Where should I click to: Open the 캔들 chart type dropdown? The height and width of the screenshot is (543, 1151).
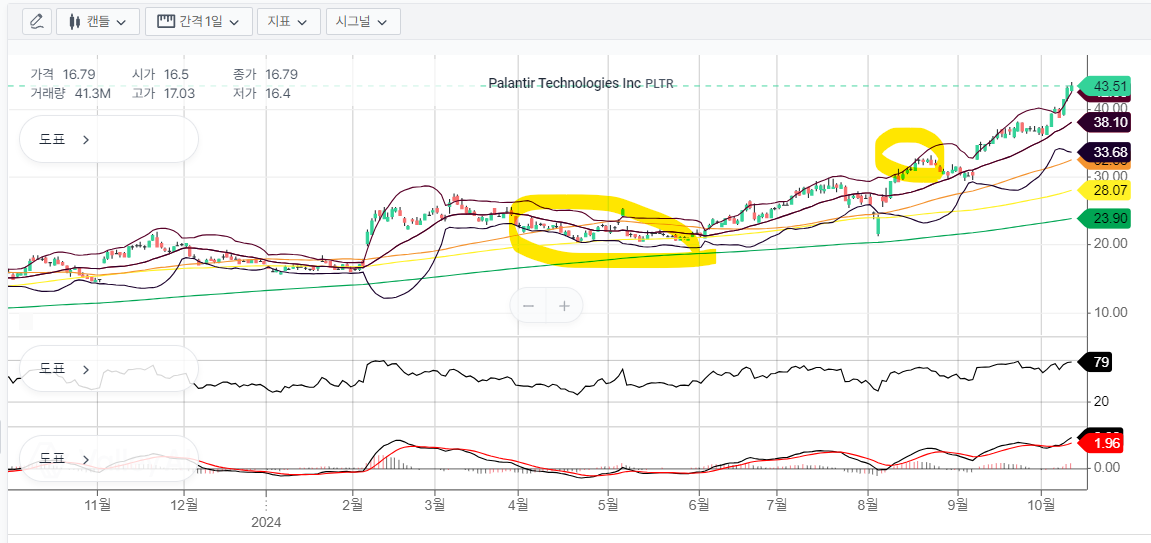tap(98, 21)
